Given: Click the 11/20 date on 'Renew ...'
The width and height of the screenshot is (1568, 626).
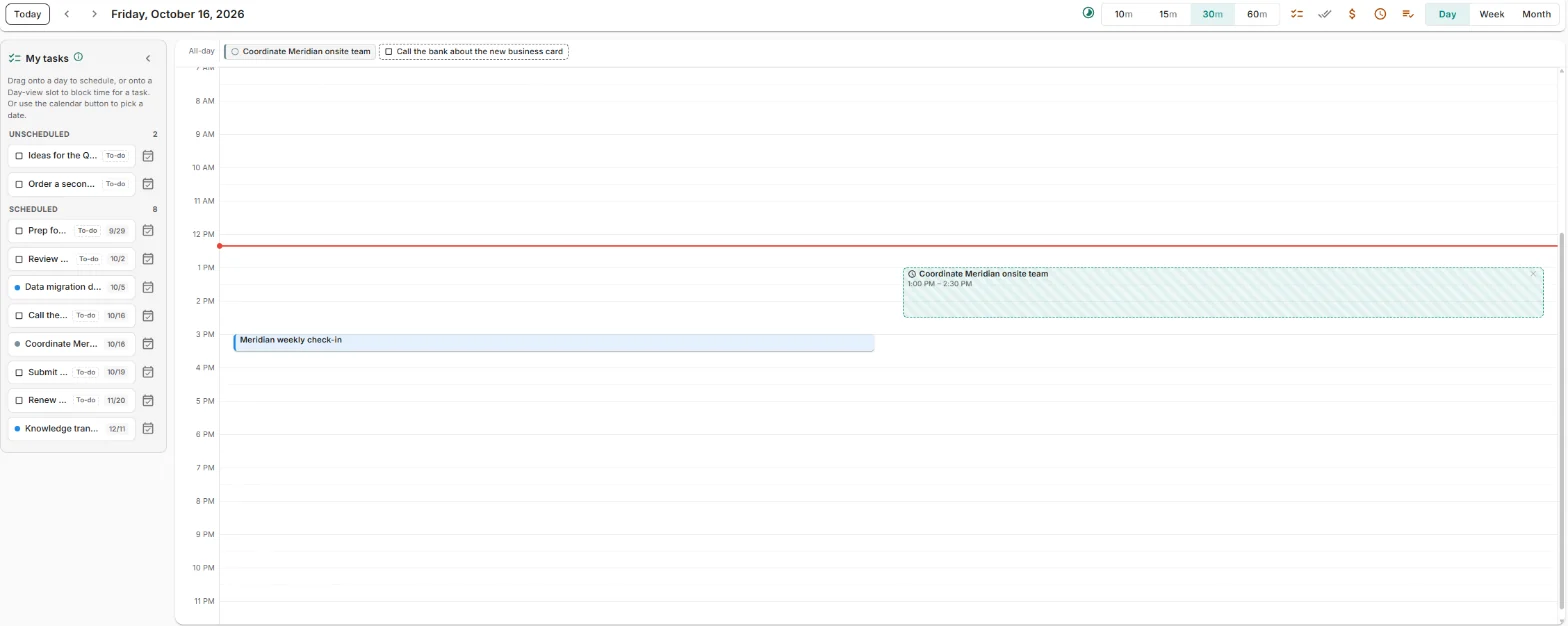Looking at the screenshot, I should coord(117,400).
